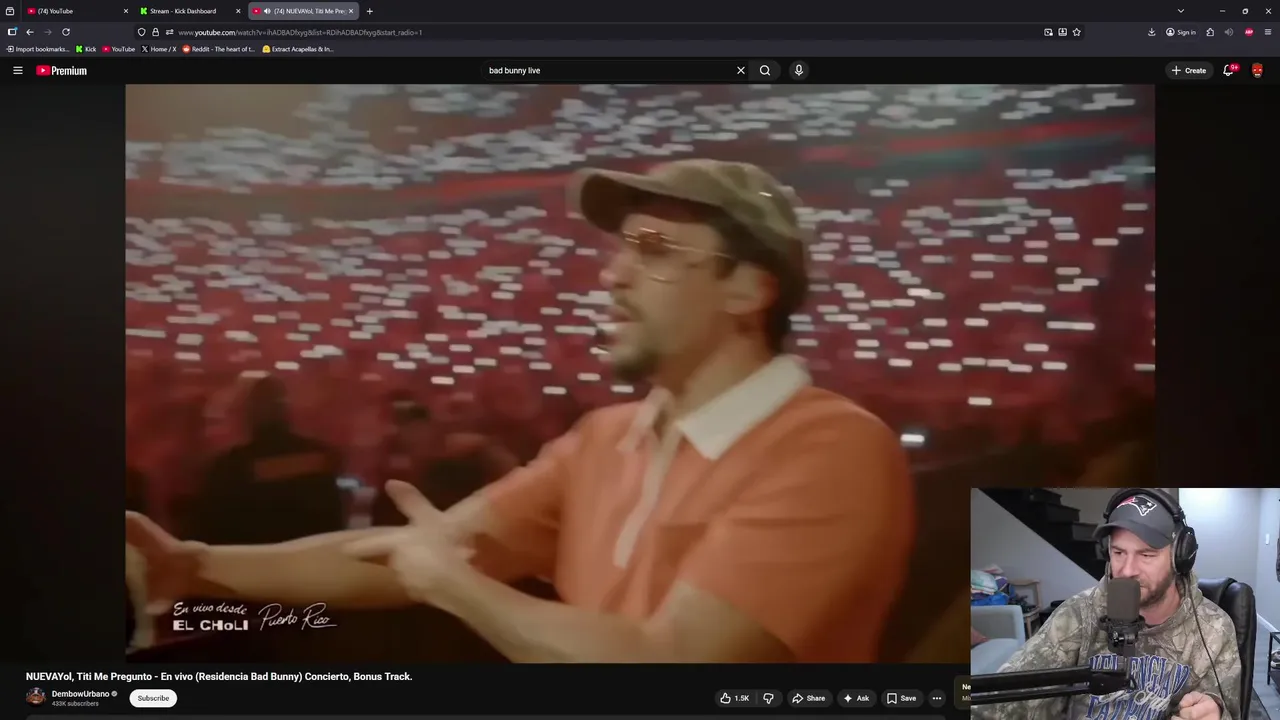
Task: Reload the page with the refresh icon
Action: (x=66, y=32)
